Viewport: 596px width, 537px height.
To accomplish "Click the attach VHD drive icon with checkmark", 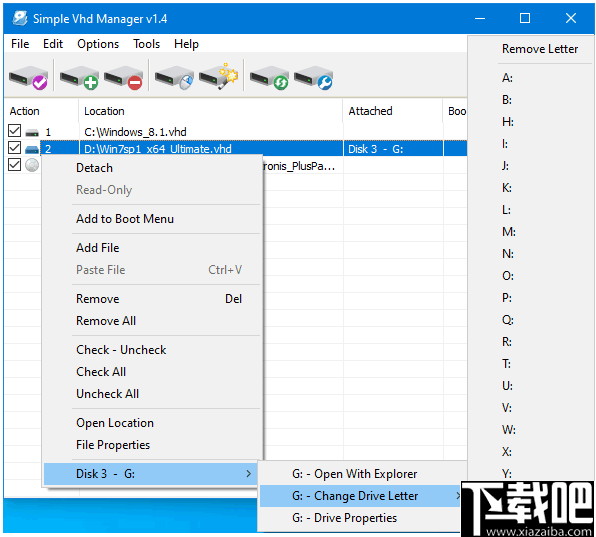I will [x=28, y=78].
